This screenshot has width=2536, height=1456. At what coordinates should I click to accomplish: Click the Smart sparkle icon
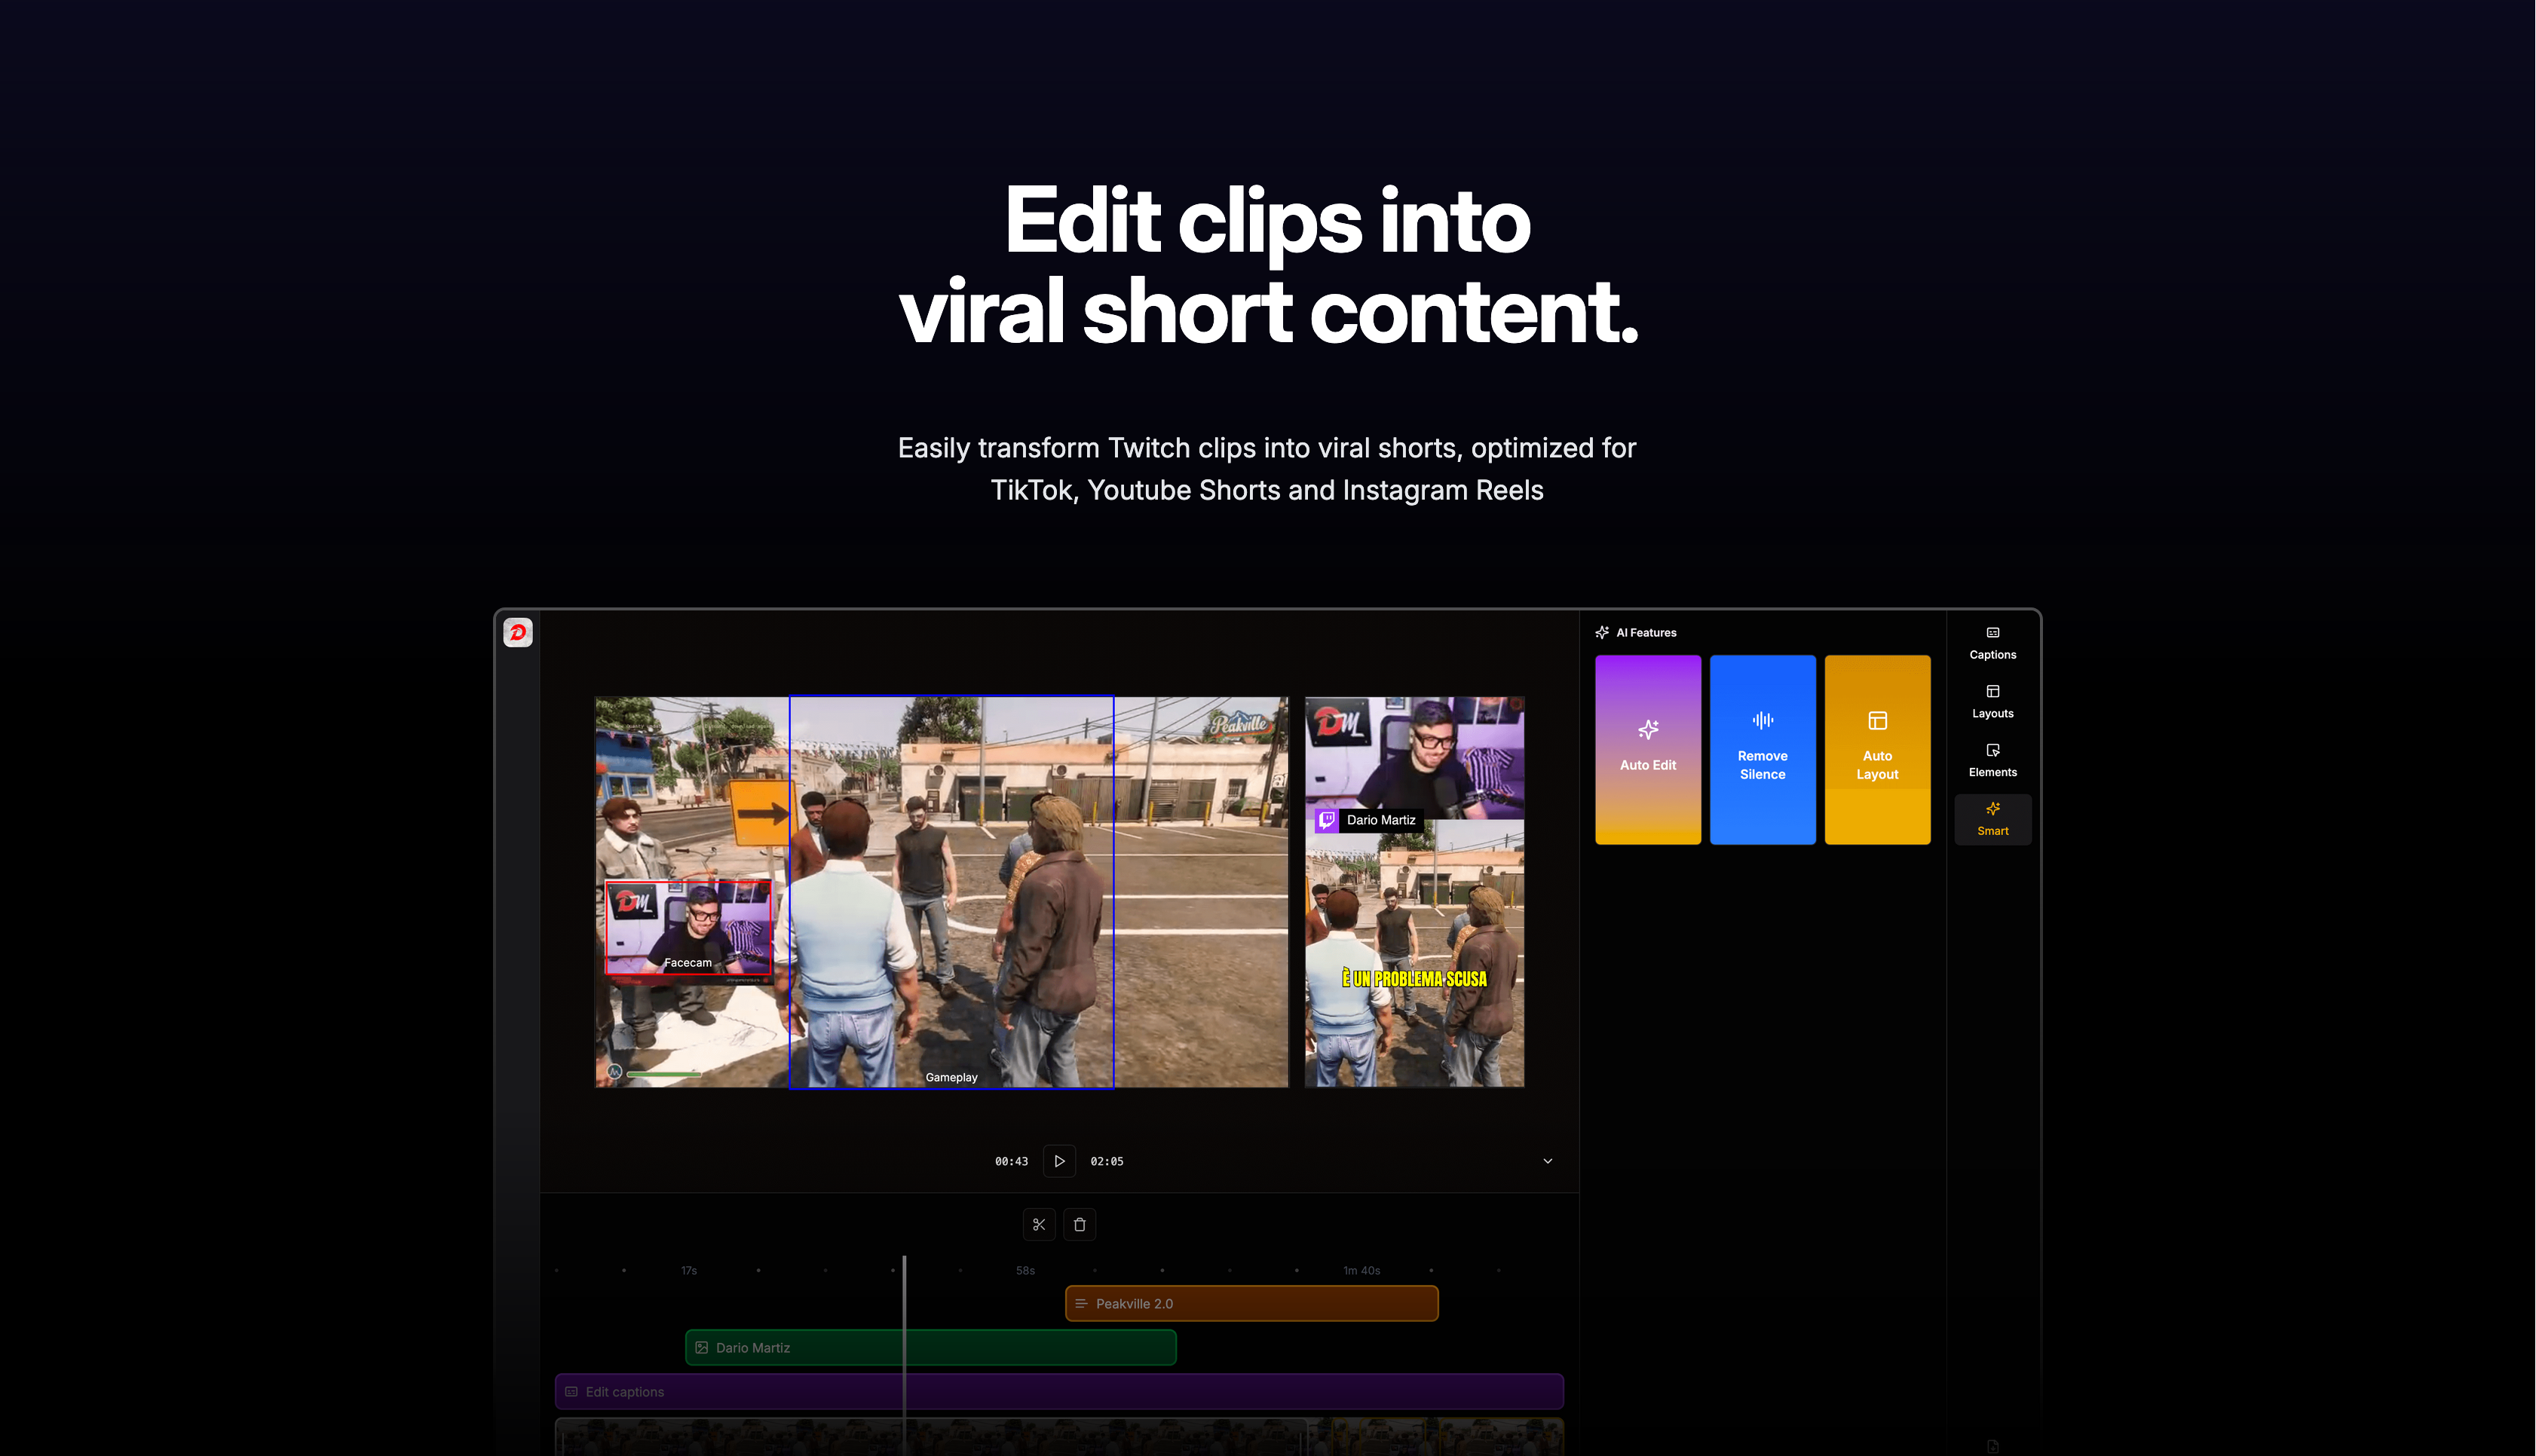1992,808
